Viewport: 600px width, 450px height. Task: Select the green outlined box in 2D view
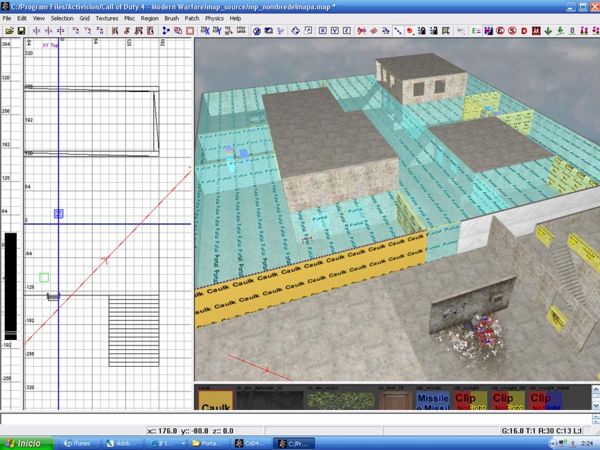click(44, 278)
